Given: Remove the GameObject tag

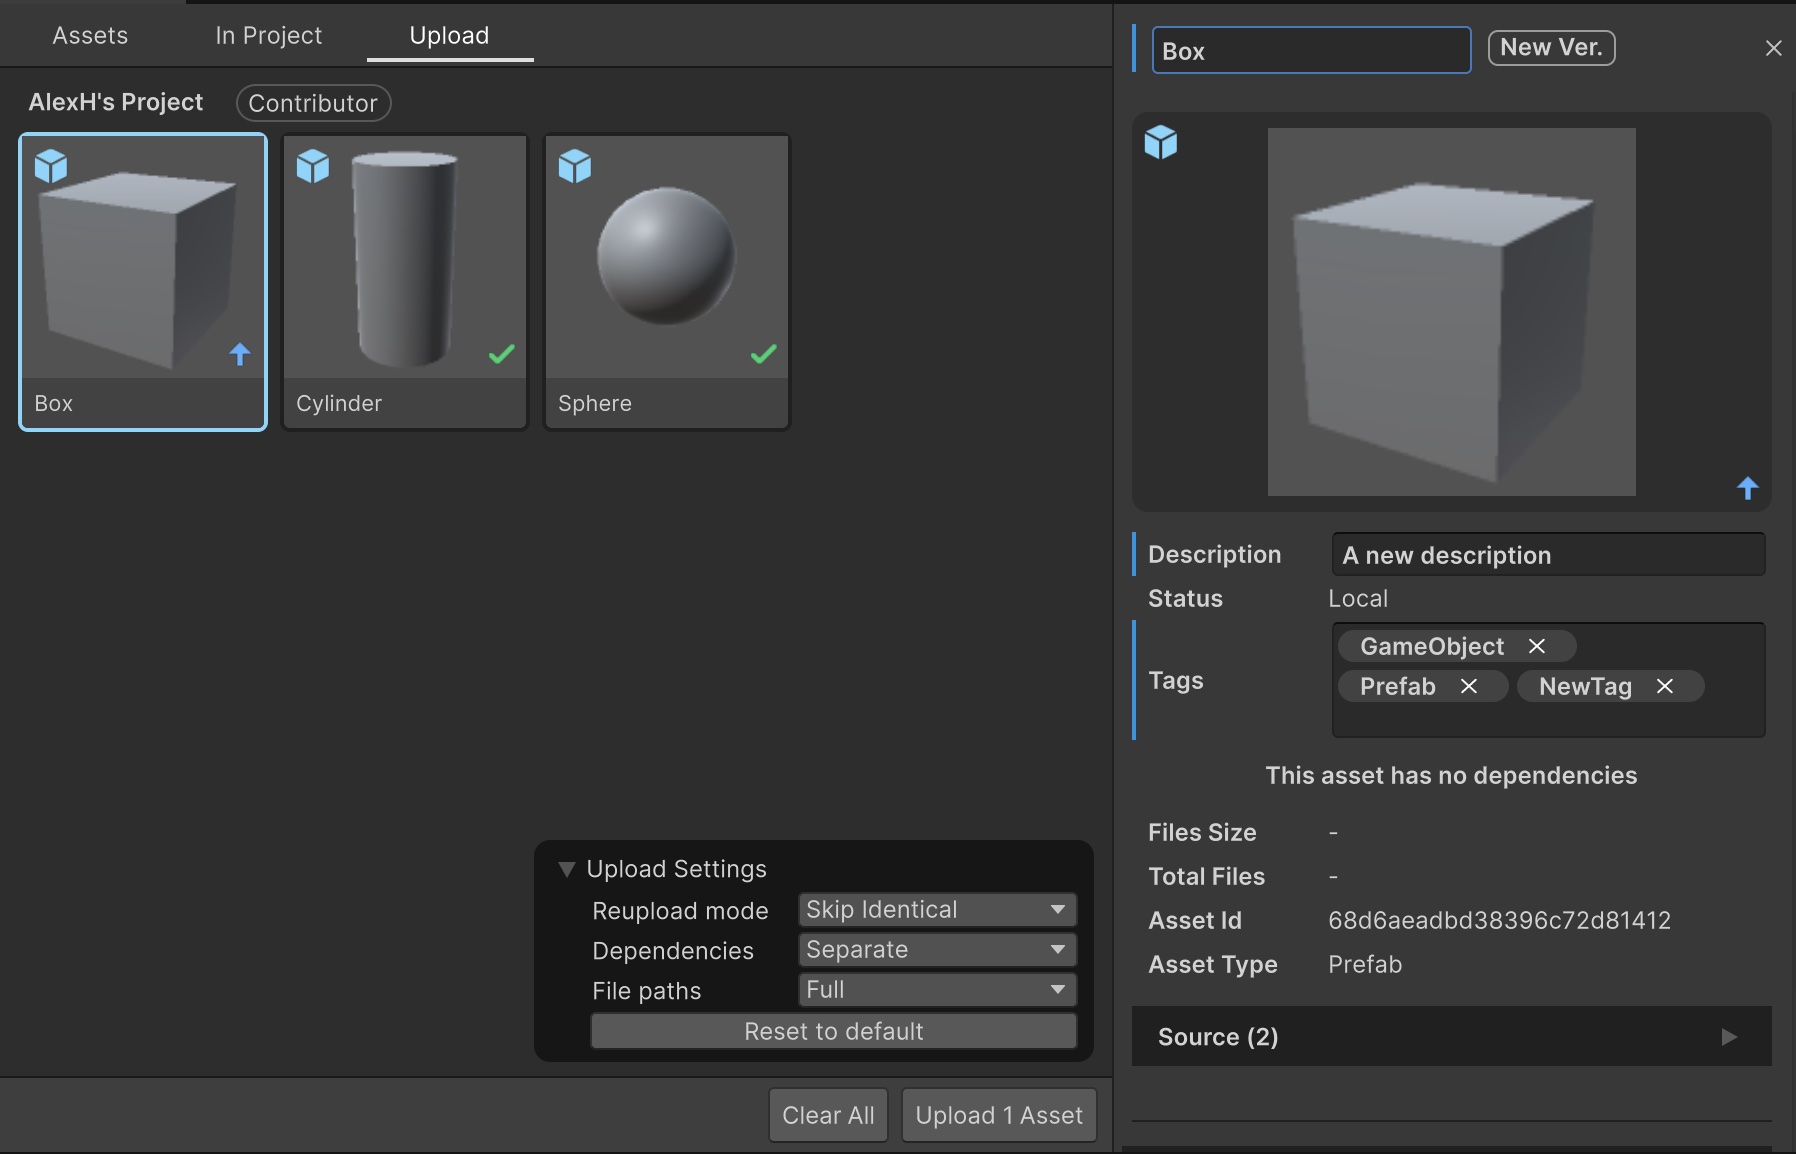Looking at the screenshot, I should pyautogui.click(x=1537, y=647).
